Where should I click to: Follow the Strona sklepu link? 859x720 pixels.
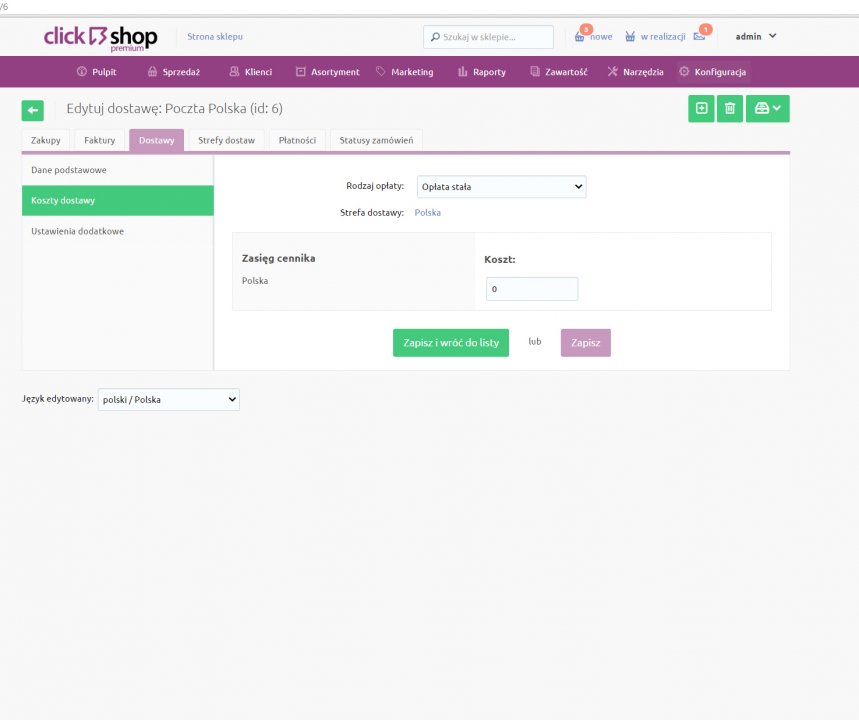(x=215, y=37)
